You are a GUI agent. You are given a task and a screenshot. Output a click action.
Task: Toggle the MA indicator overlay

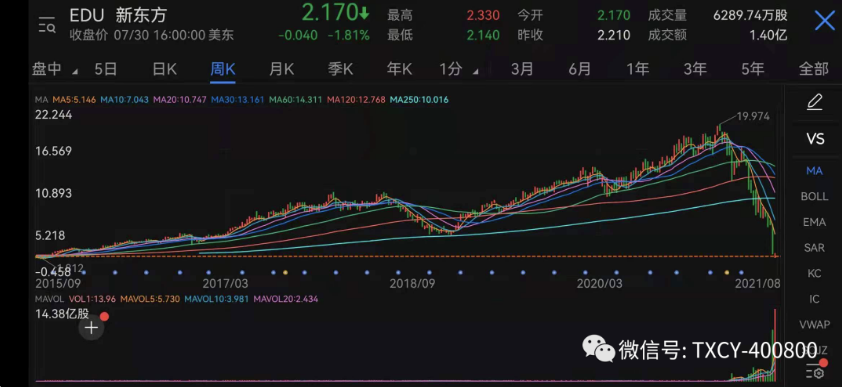pos(814,171)
